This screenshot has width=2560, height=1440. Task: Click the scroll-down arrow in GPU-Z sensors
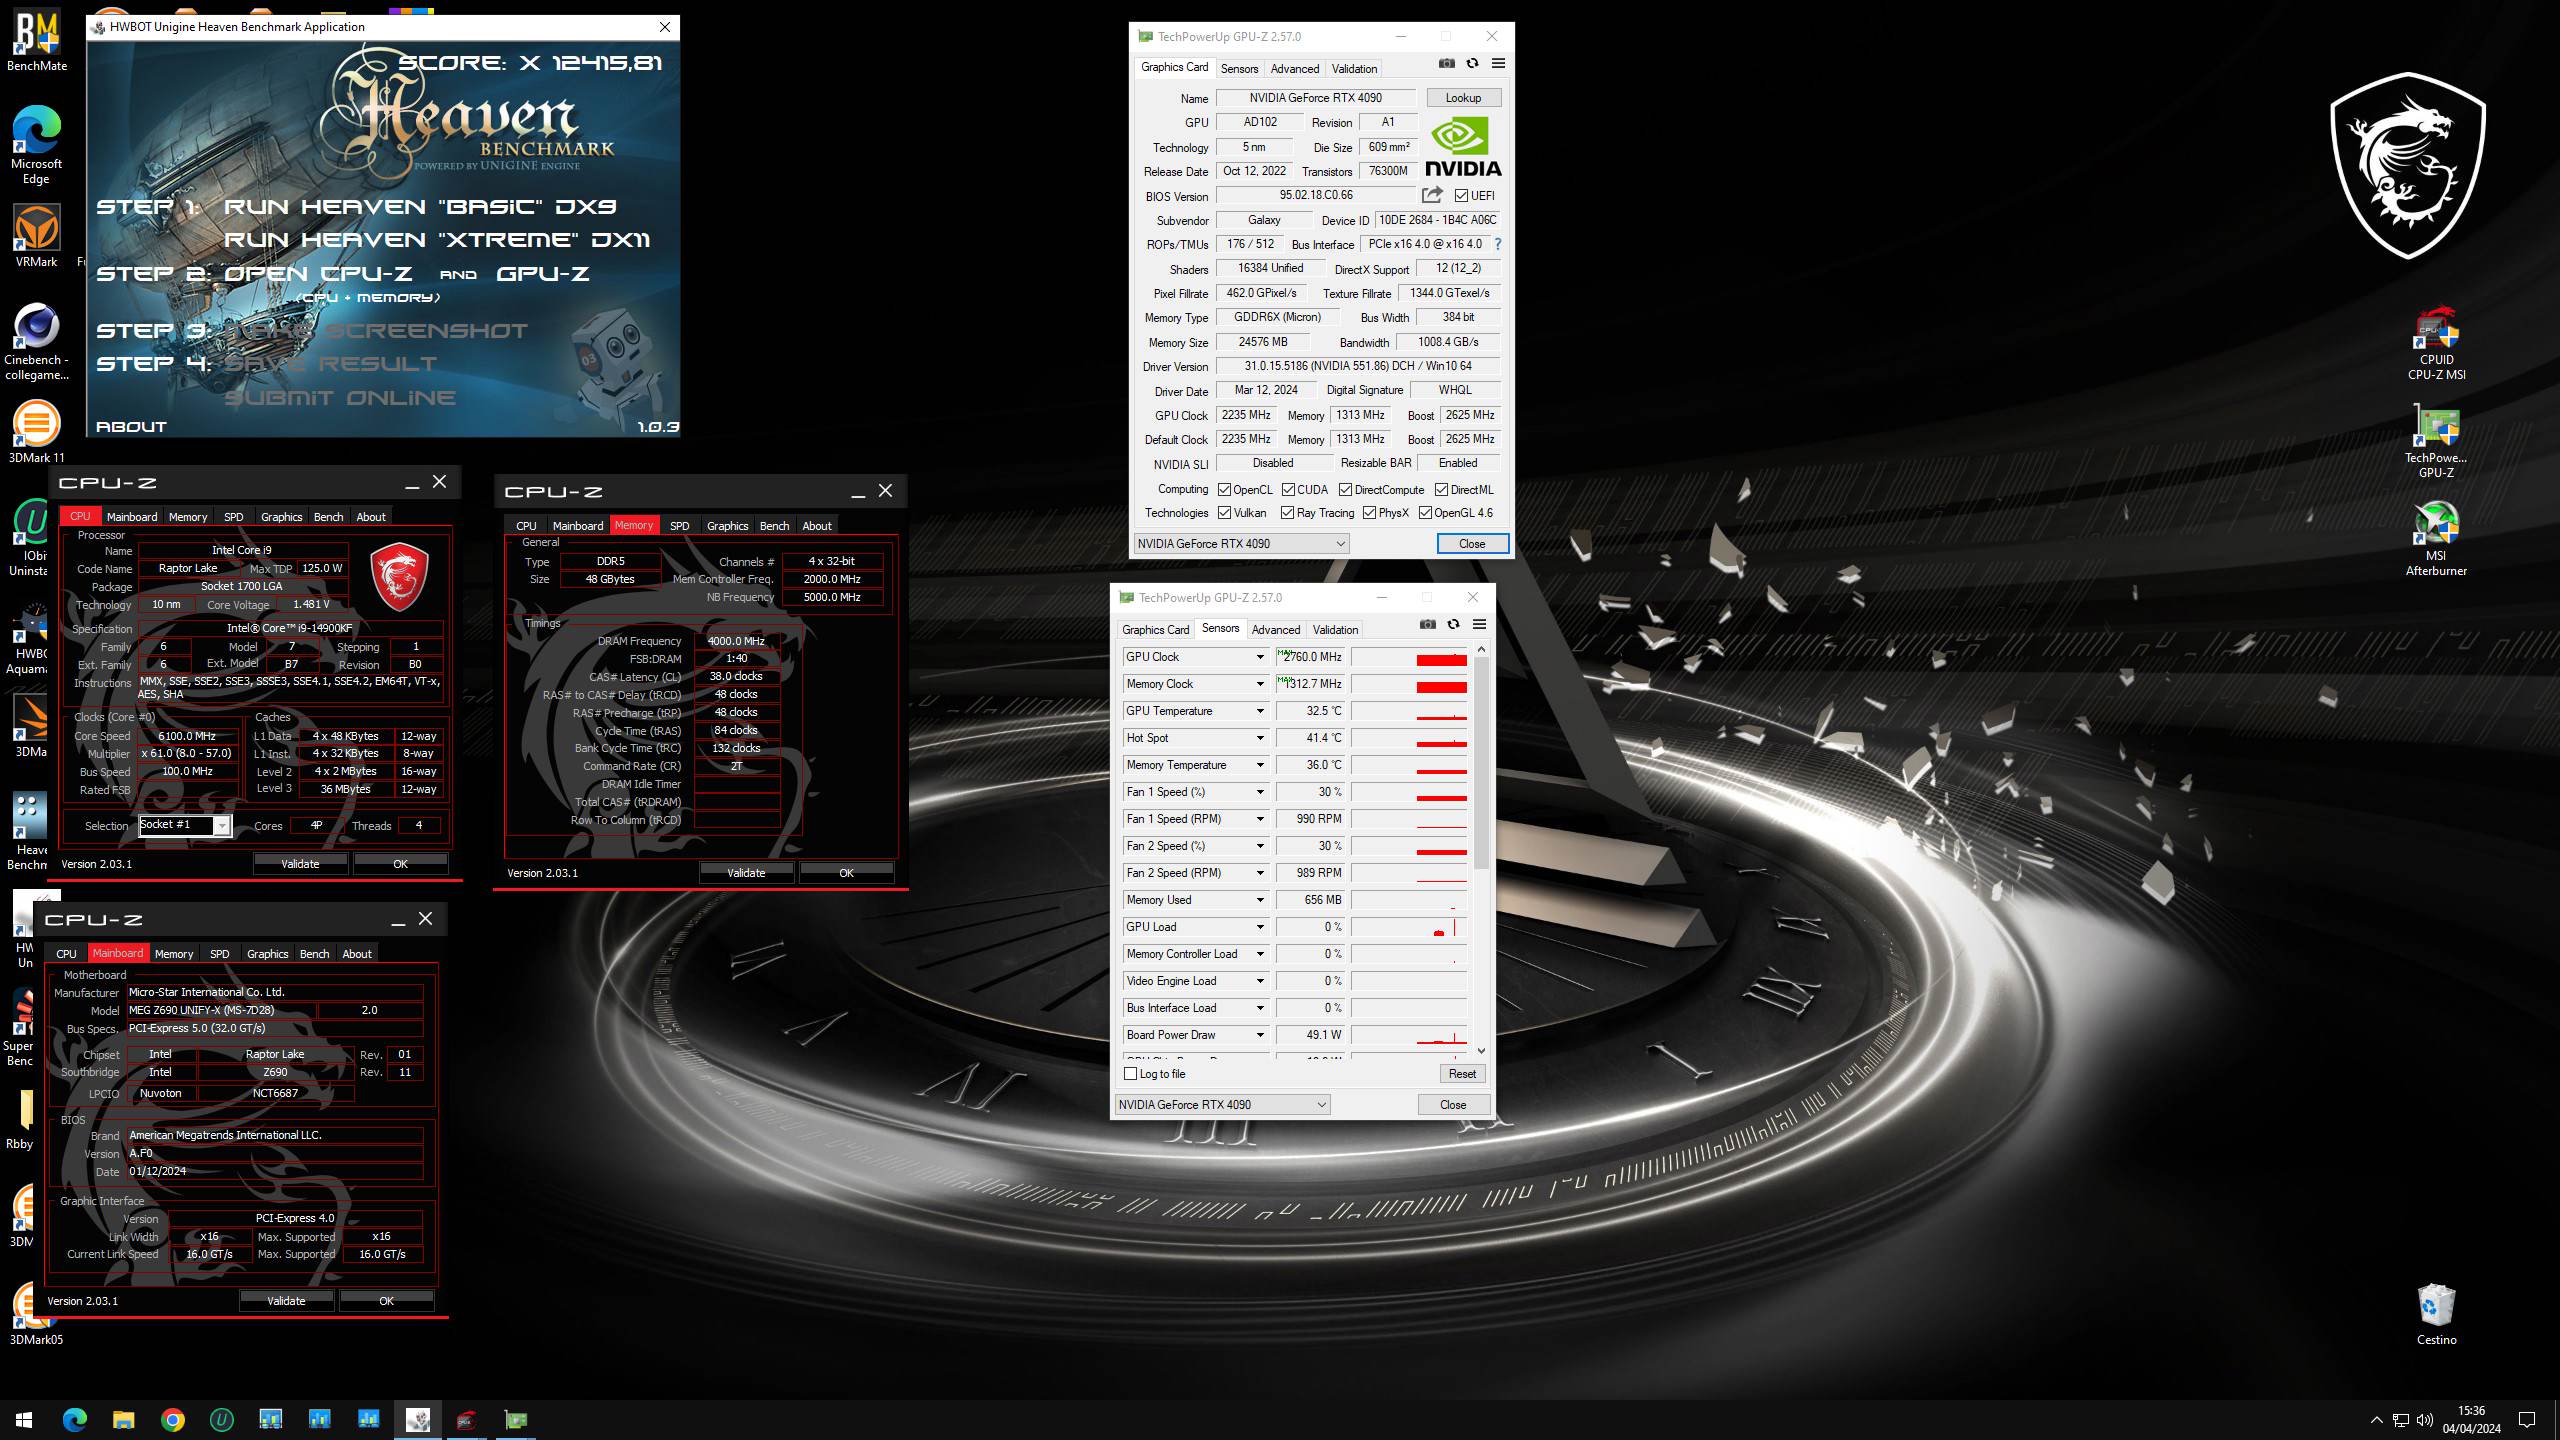[x=1481, y=1050]
